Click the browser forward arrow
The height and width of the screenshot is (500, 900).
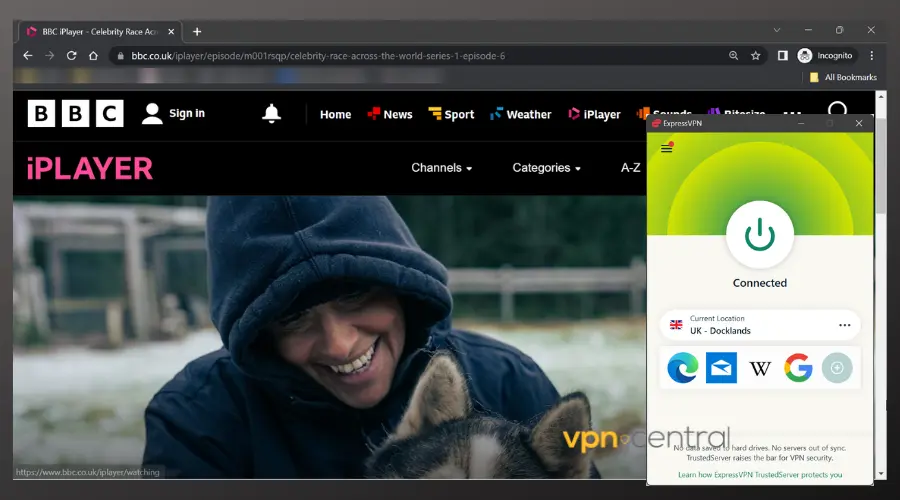(49, 56)
